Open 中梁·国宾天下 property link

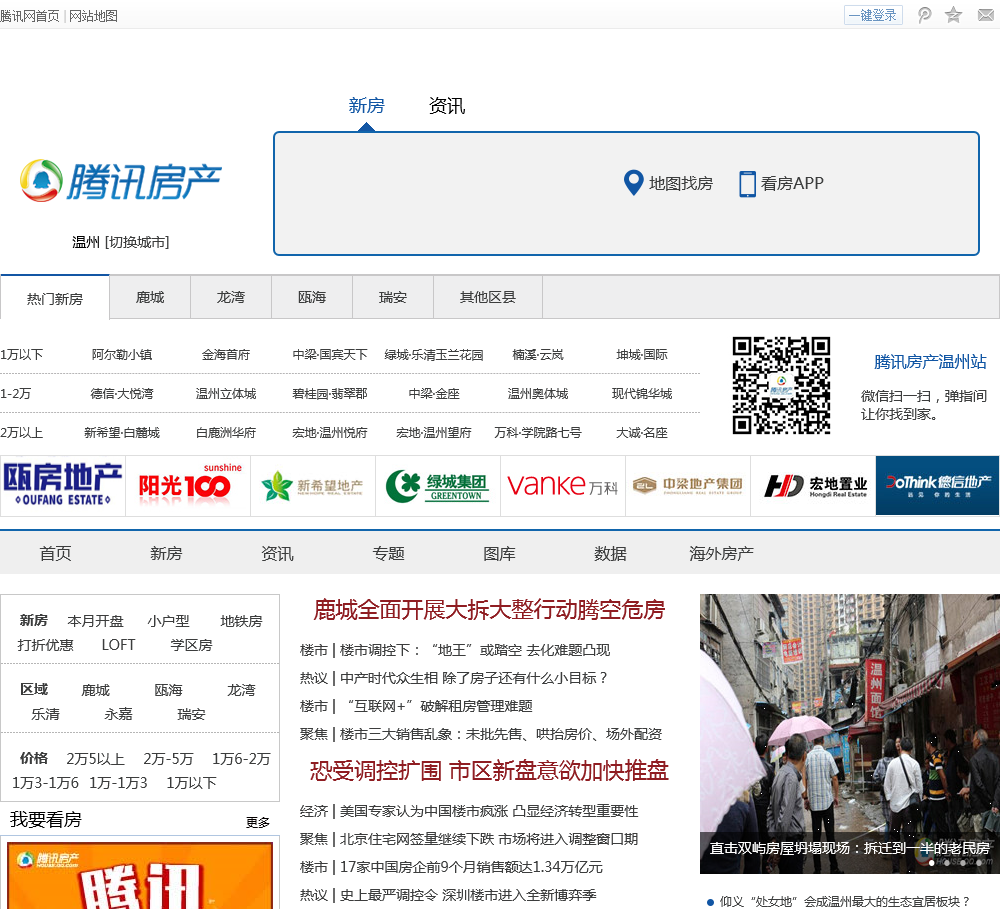pos(330,355)
